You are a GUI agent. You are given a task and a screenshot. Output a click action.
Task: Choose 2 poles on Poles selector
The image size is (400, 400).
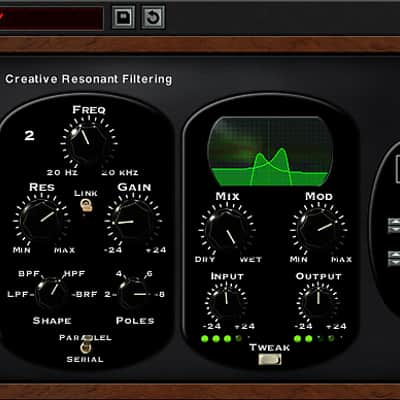(x=107, y=294)
